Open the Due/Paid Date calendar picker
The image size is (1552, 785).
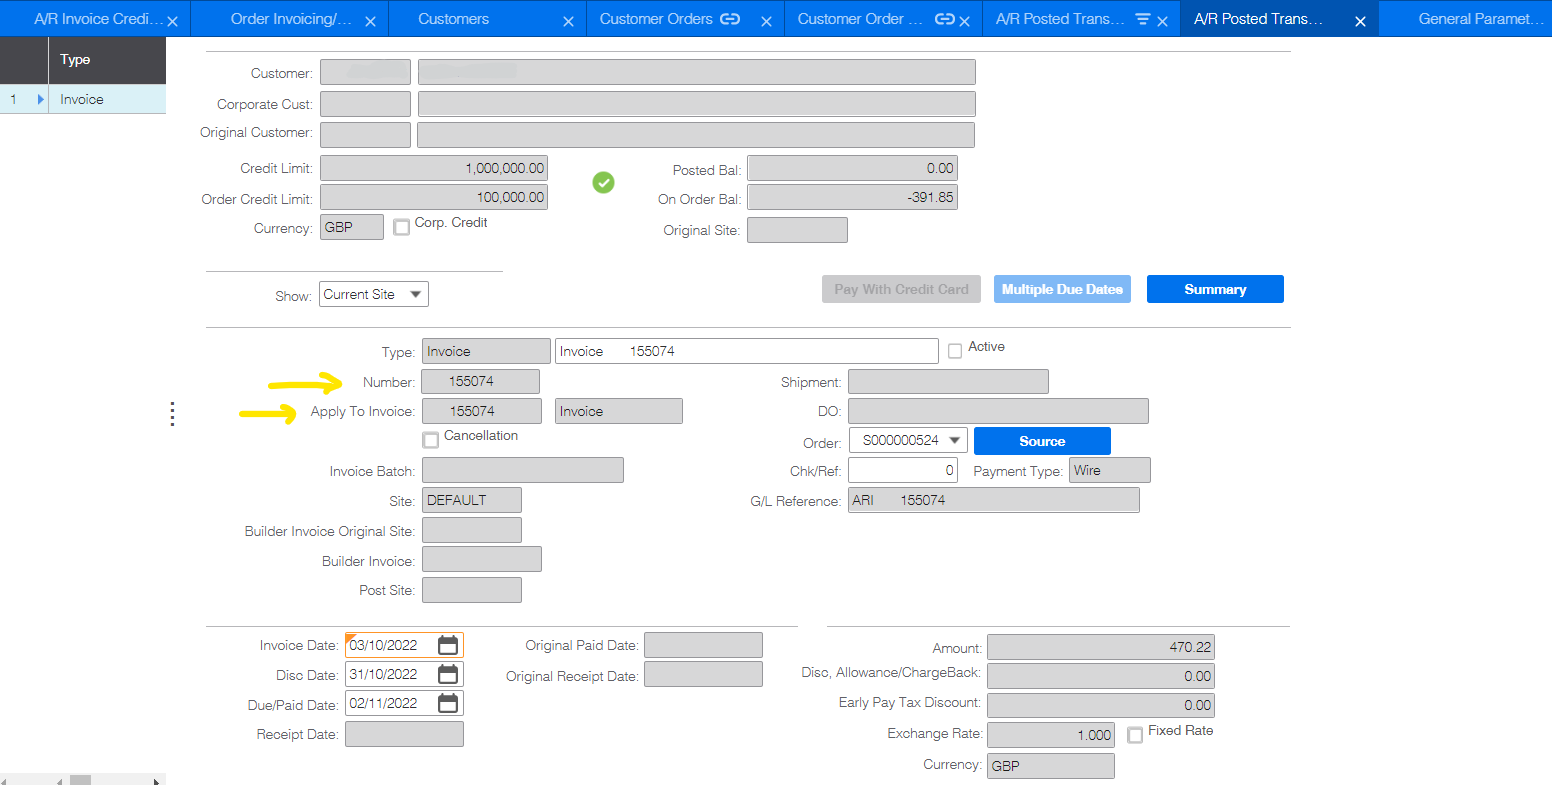(448, 703)
